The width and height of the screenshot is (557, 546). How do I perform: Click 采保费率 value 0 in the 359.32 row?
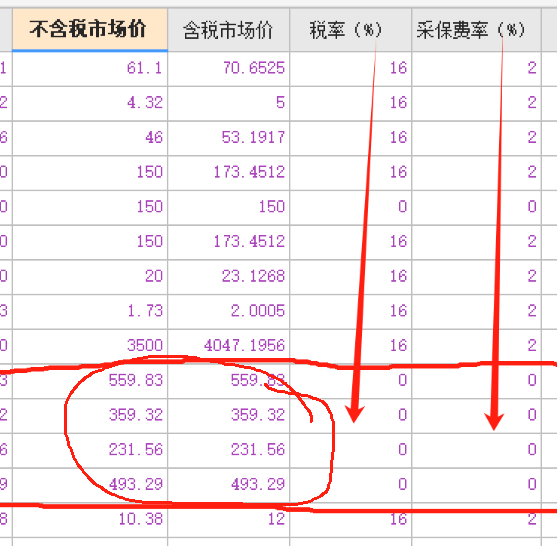(476, 415)
